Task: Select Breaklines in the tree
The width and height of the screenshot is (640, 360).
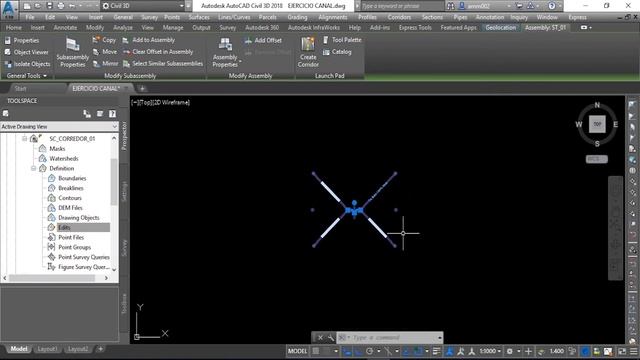Action: coord(71,188)
